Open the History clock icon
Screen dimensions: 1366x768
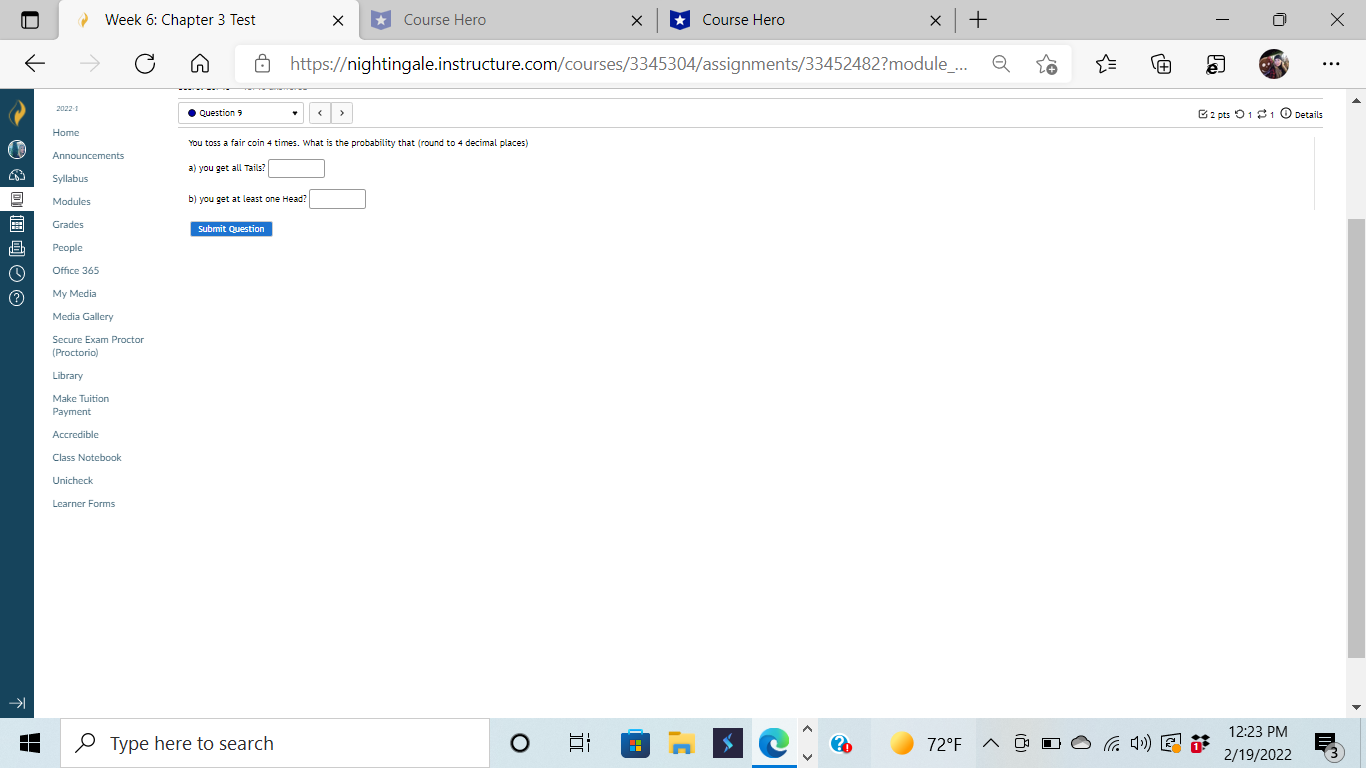16,272
